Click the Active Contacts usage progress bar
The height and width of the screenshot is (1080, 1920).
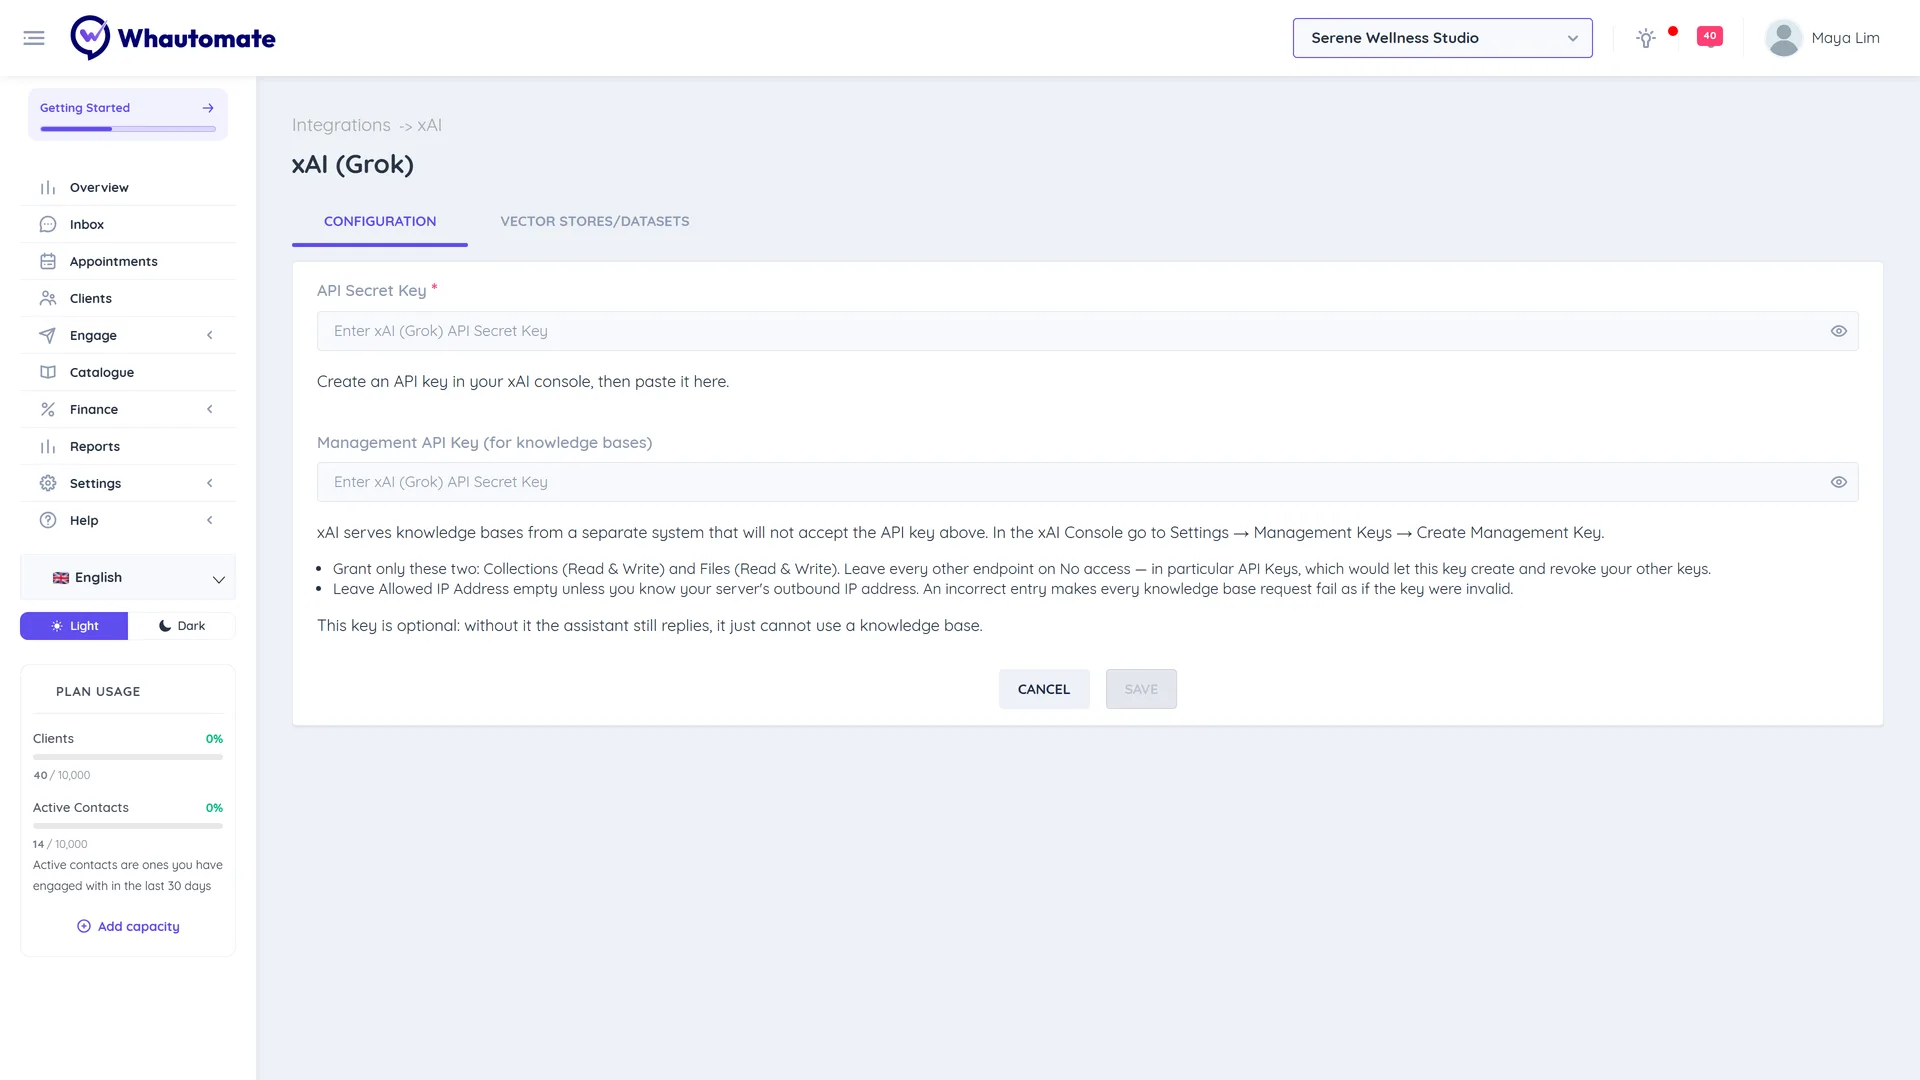pyautogui.click(x=128, y=827)
